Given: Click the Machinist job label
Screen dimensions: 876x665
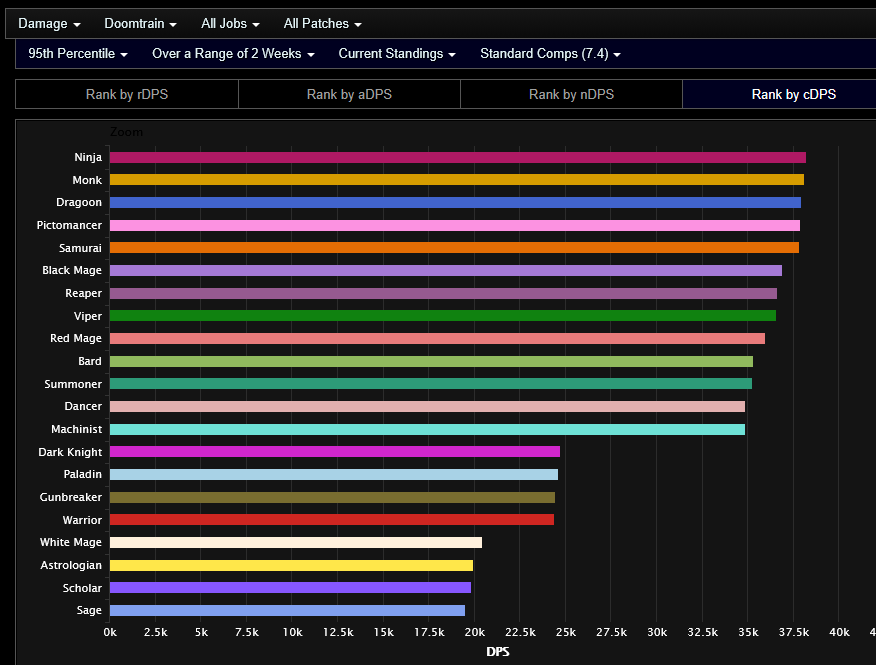Looking at the screenshot, I should (x=77, y=429).
